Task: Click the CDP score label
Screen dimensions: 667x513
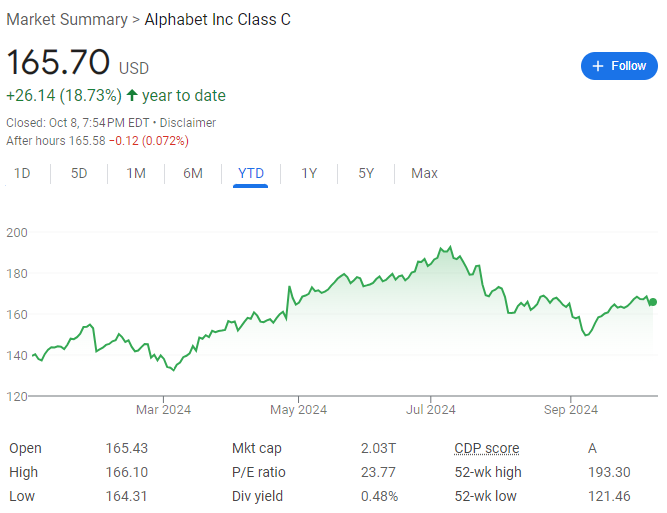Action: click(x=487, y=448)
